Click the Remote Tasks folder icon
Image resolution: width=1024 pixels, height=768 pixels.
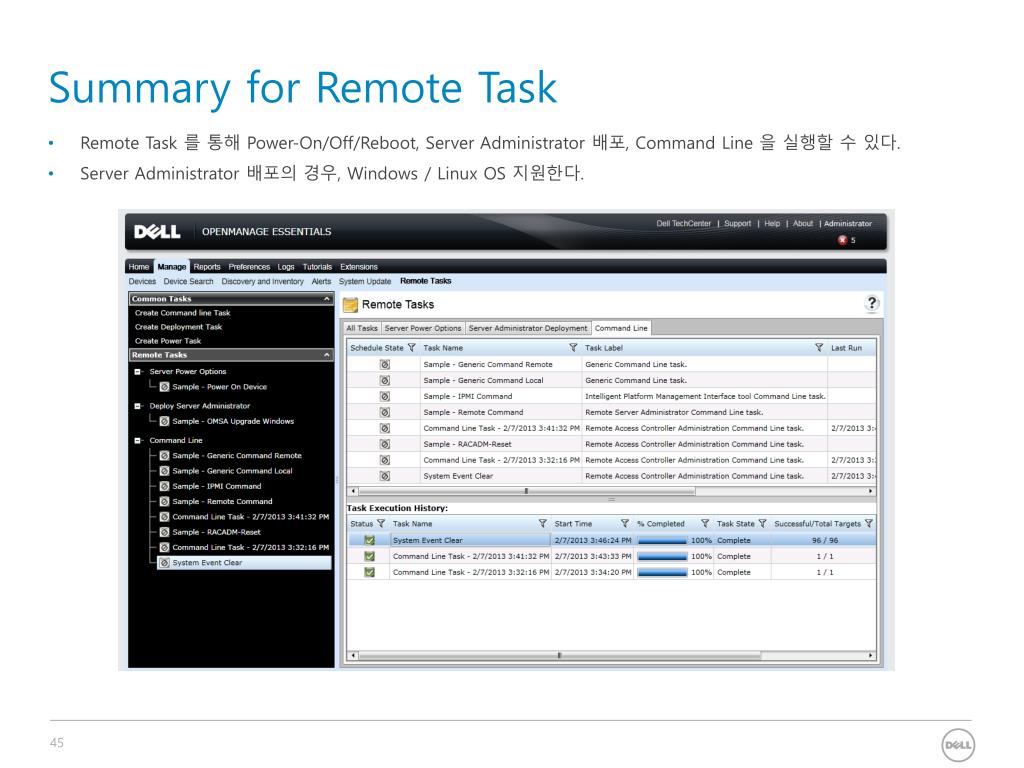pos(351,305)
